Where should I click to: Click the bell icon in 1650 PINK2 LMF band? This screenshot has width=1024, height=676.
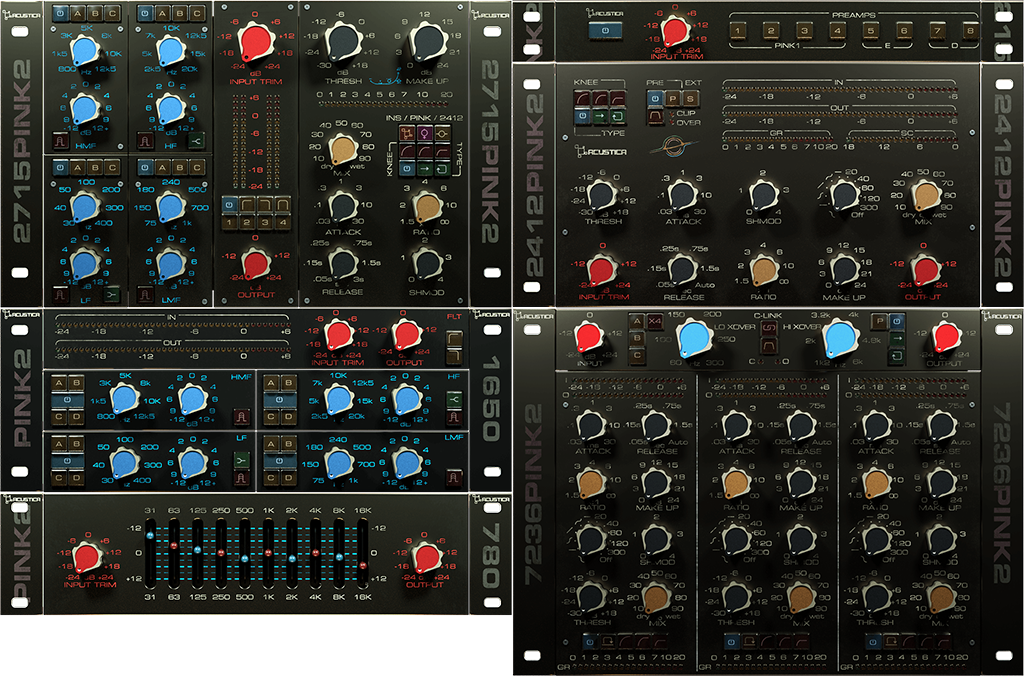pos(454,477)
